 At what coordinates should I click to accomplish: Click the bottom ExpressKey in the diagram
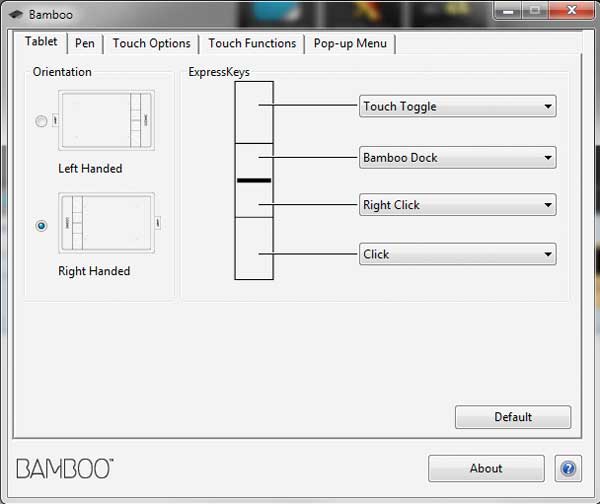tap(254, 248)
